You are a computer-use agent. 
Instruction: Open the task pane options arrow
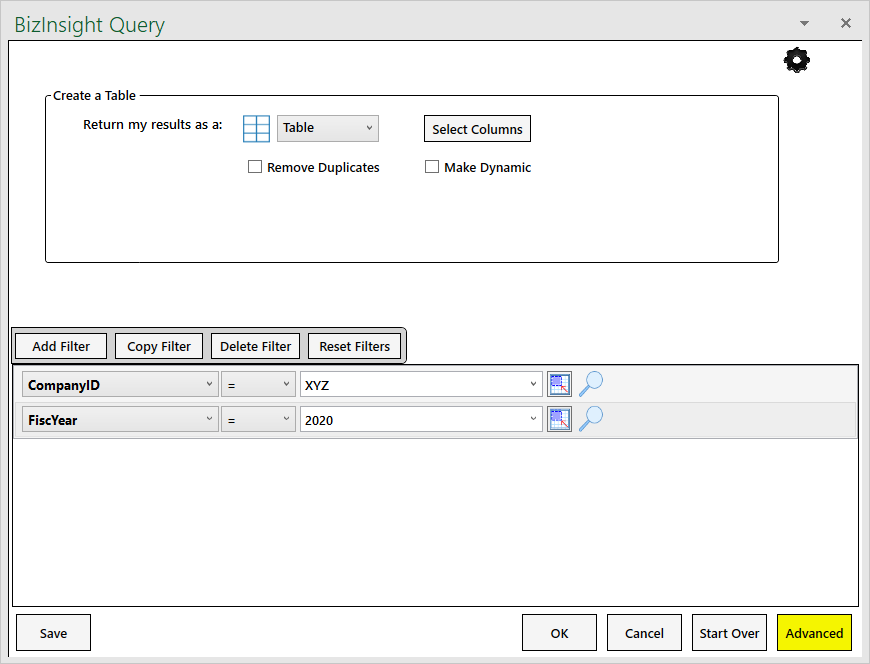pos(804,23)
